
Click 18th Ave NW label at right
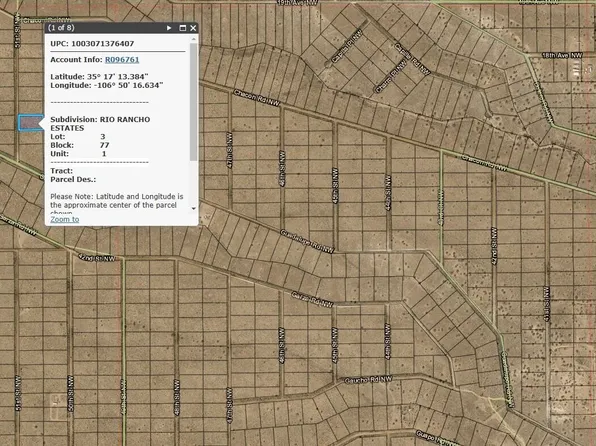[562, 56]
